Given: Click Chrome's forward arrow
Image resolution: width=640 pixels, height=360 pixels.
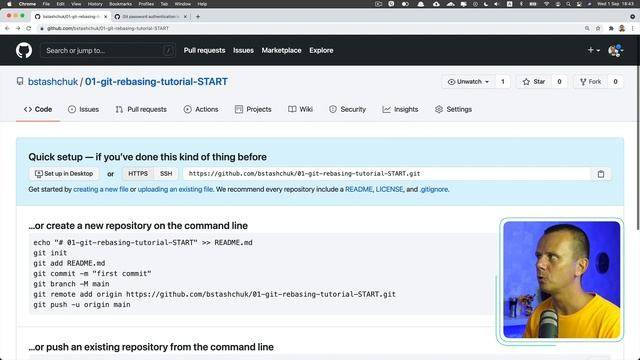Looking at the screenshot, I should click(x=18, y=28).
